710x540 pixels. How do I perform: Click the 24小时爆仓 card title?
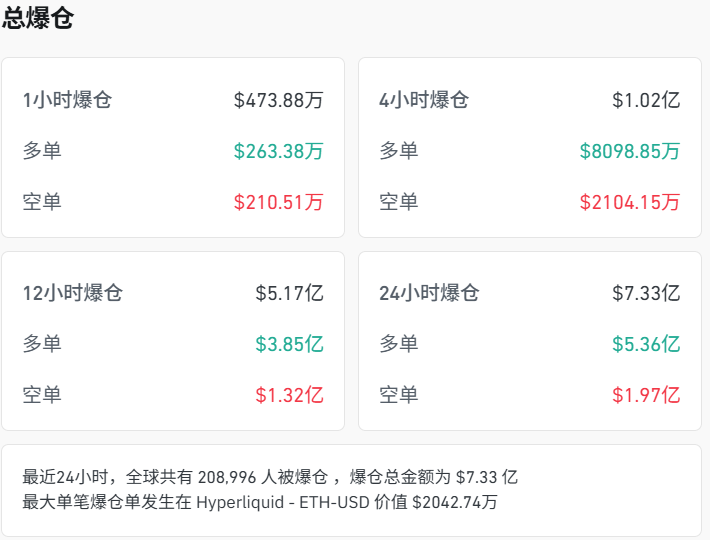[429, 294]
